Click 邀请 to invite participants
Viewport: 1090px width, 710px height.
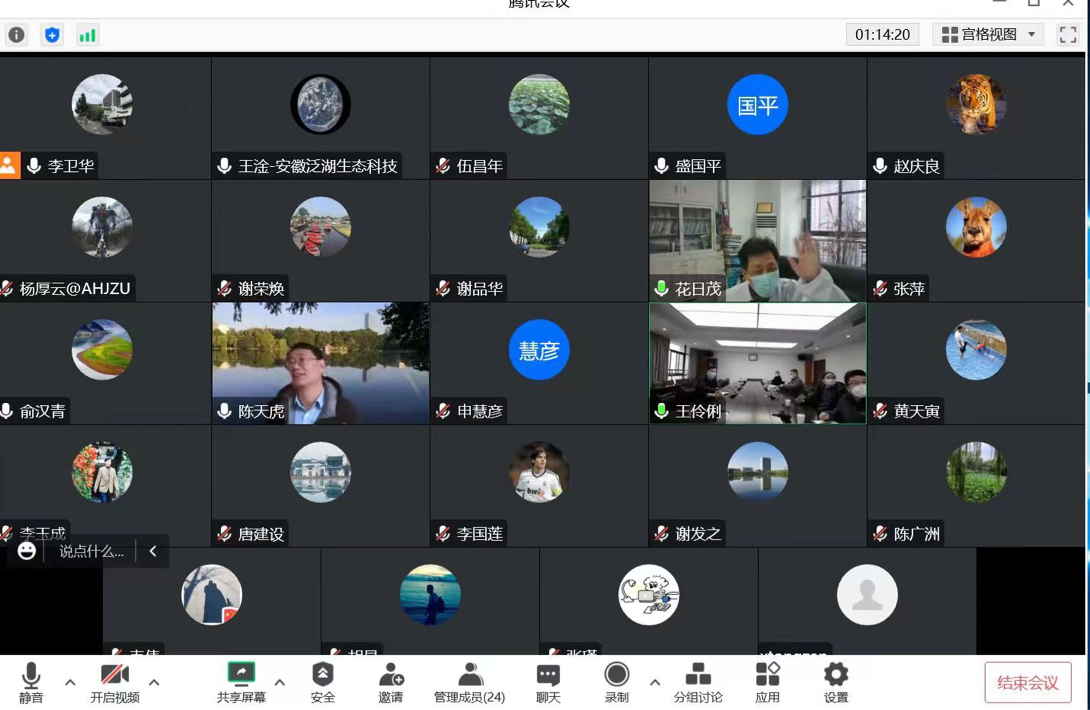point(391,682)
